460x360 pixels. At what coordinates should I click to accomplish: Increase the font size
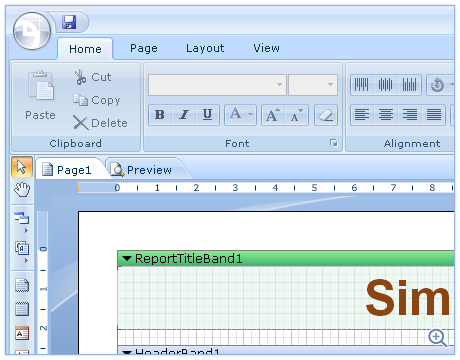273,115
